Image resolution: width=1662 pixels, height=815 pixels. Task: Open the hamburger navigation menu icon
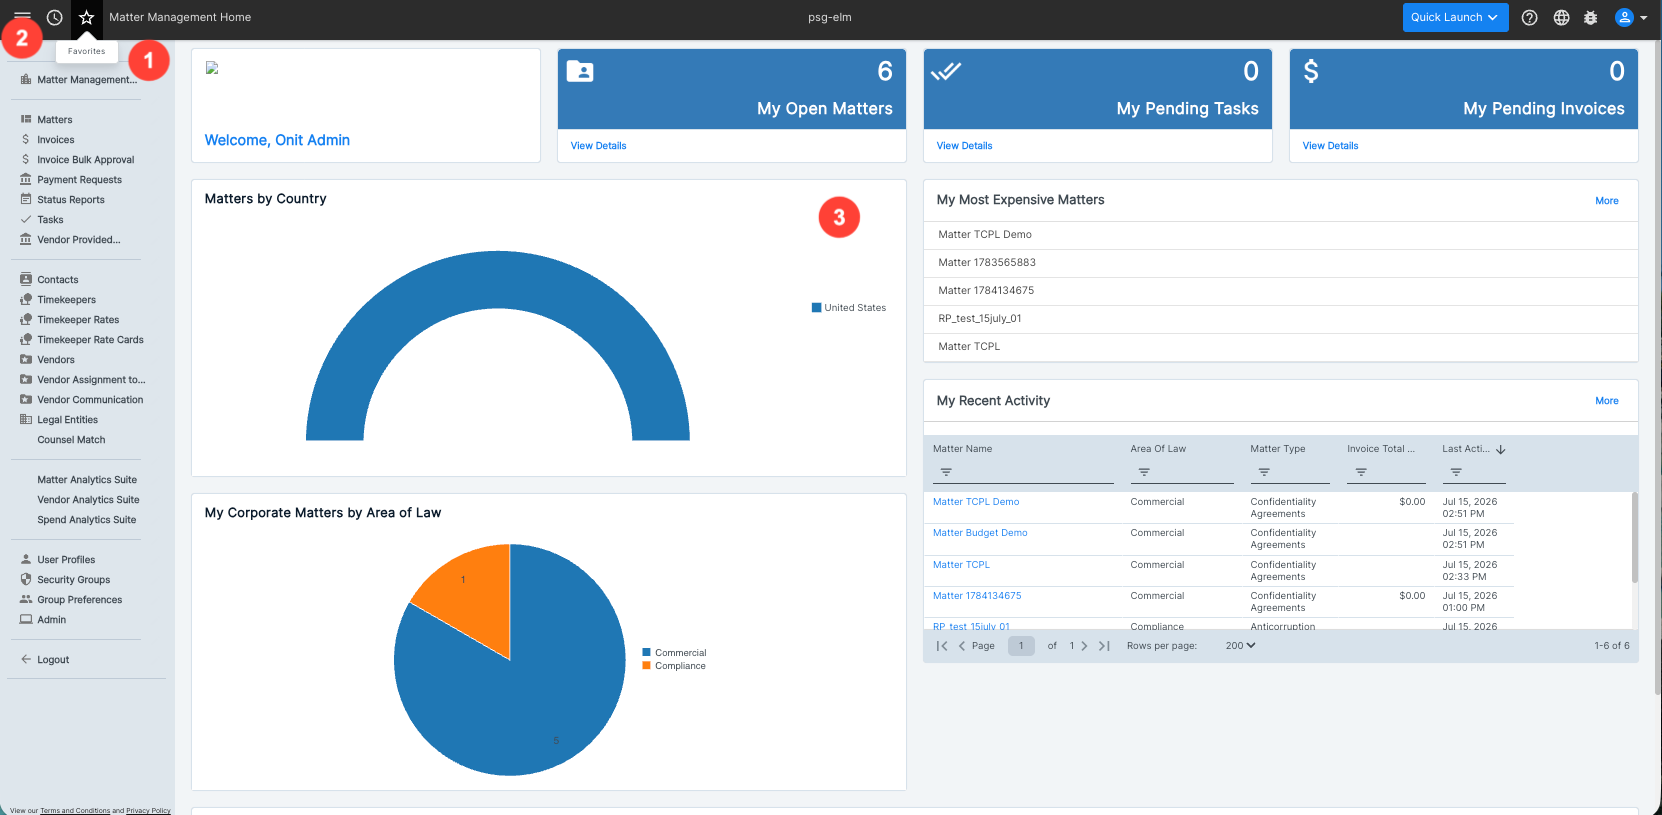[22, 17]
